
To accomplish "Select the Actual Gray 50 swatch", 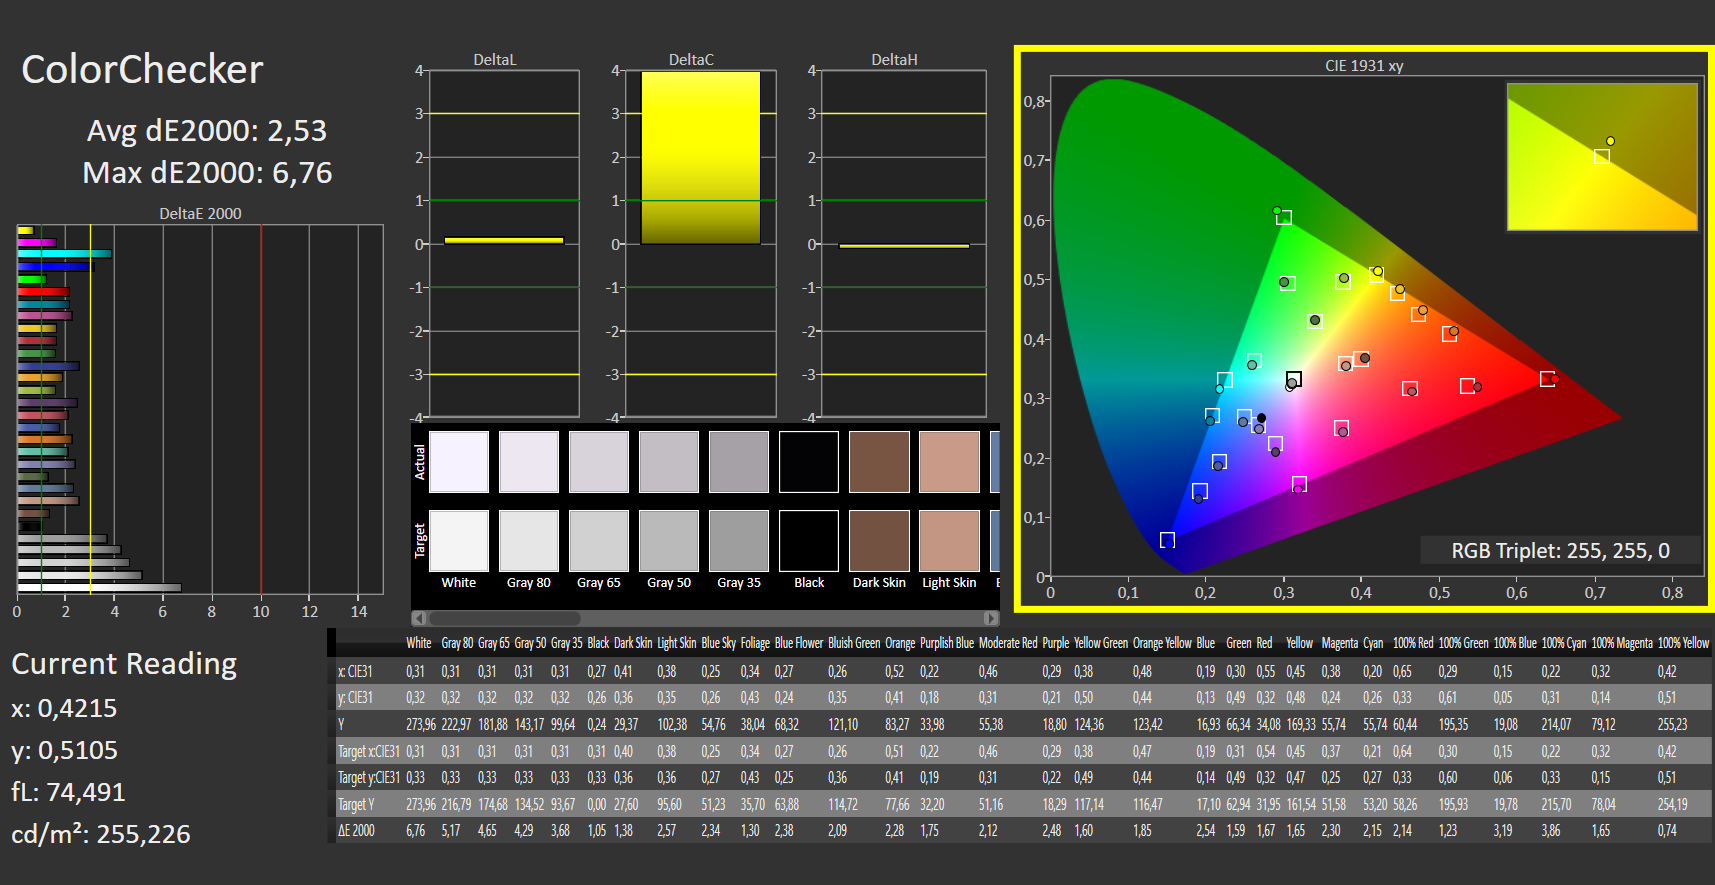I will [x=669, y=462].
